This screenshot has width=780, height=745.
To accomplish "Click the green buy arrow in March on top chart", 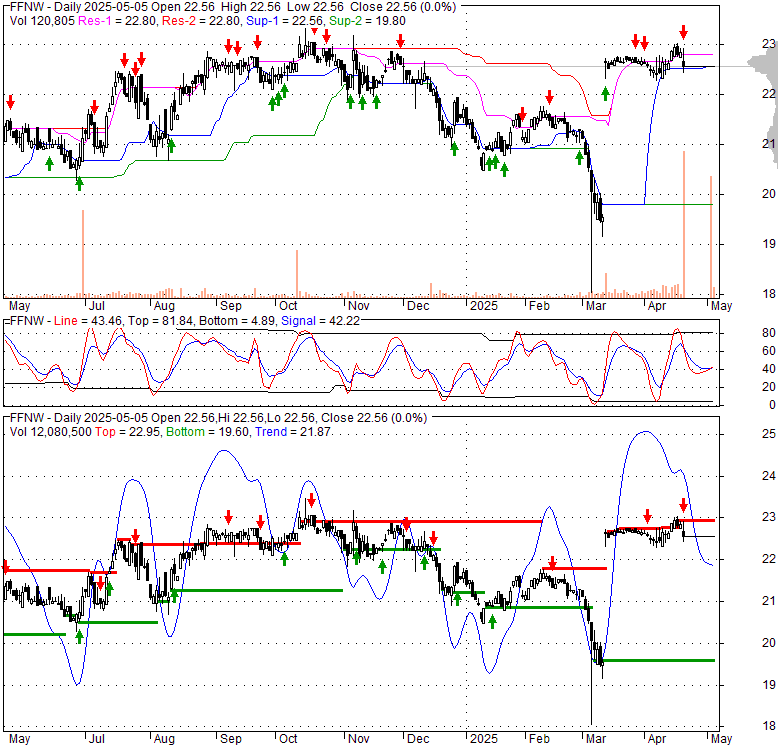I will [x=605, y=93].
